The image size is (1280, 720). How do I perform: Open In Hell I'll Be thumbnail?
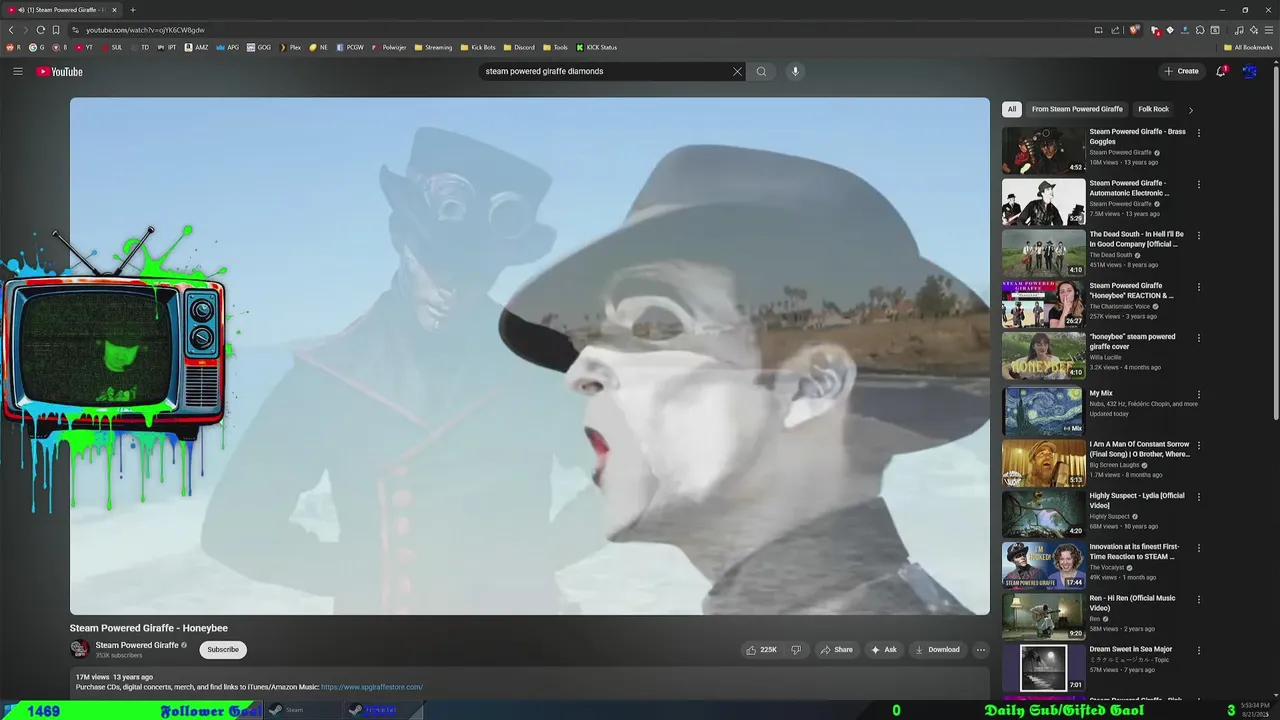click(x=1043, y=252)
